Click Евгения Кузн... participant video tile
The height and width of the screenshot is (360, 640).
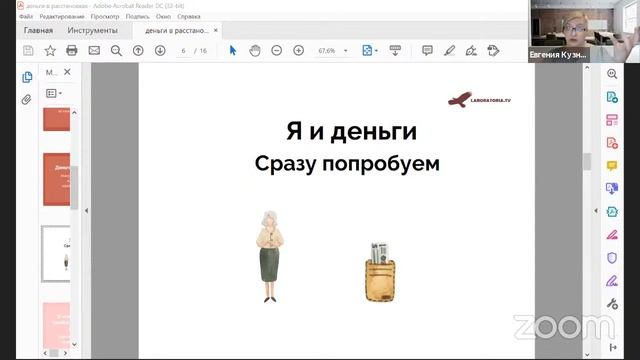(584, 31)
